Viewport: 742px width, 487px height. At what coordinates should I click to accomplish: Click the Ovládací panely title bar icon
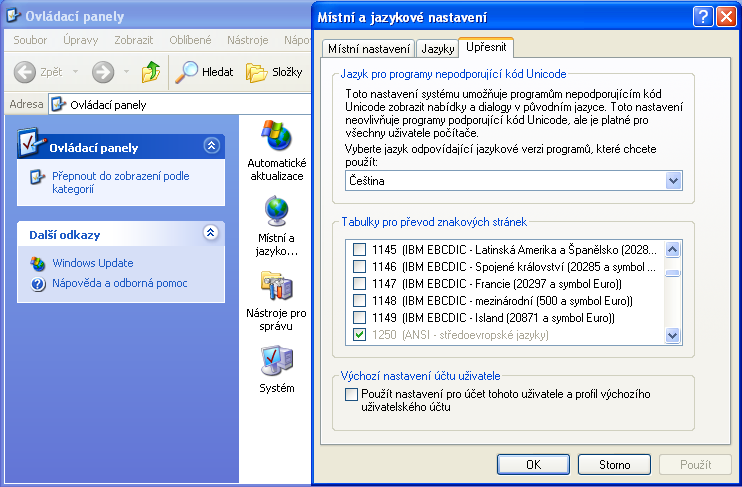point(13,16)
